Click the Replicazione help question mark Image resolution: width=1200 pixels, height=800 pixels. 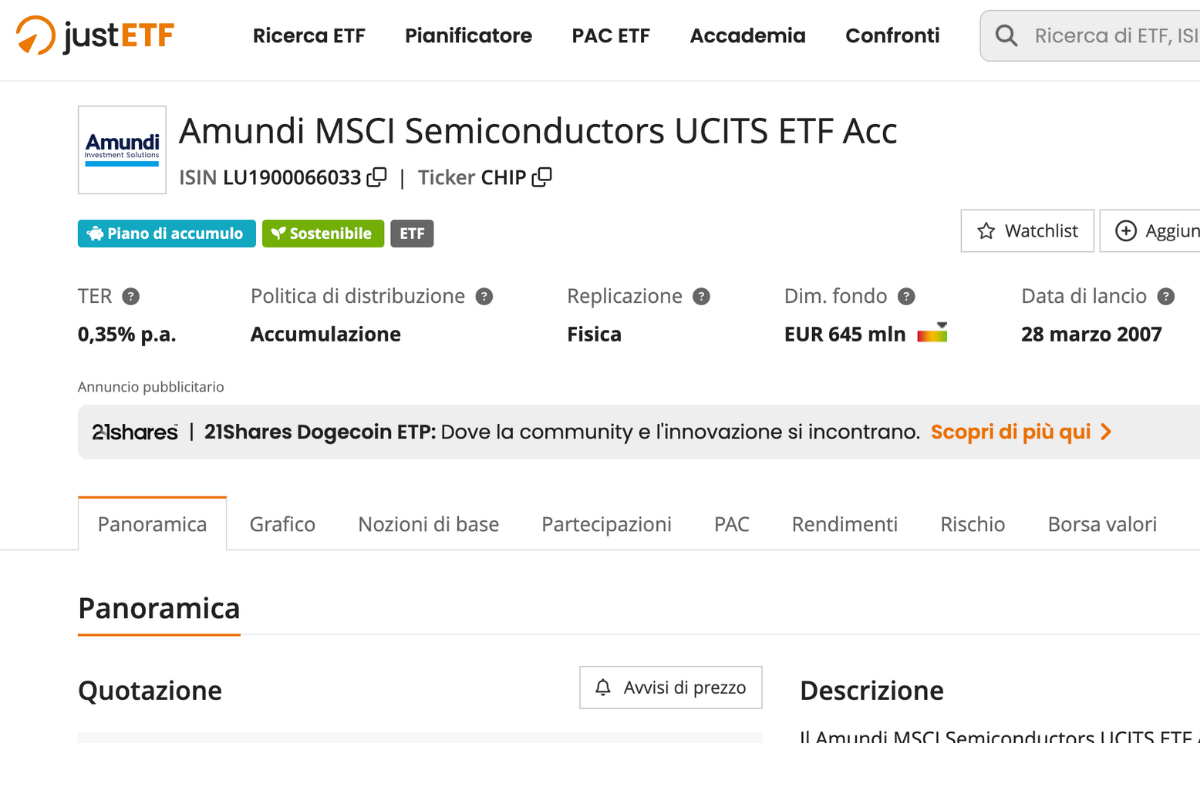pos(702,296)
